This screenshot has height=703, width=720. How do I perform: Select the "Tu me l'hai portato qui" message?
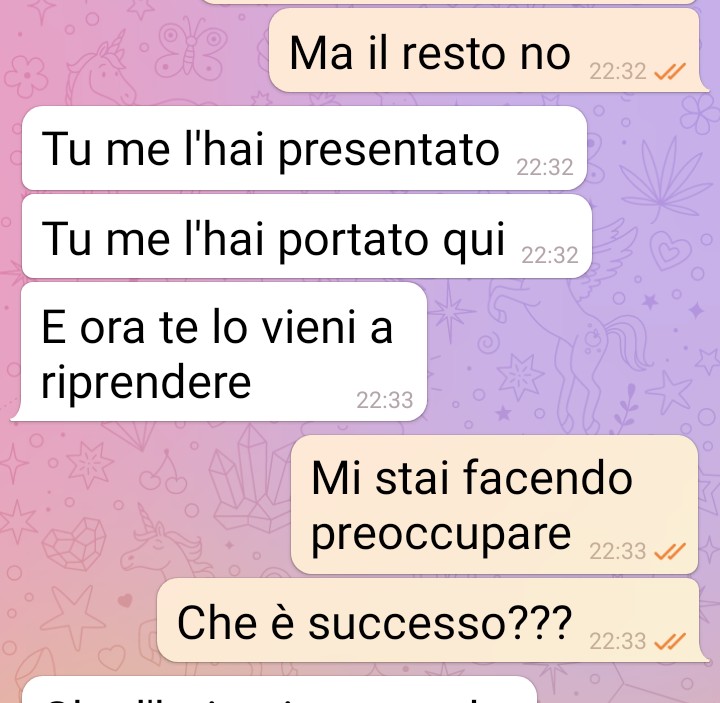click(307, 236)
